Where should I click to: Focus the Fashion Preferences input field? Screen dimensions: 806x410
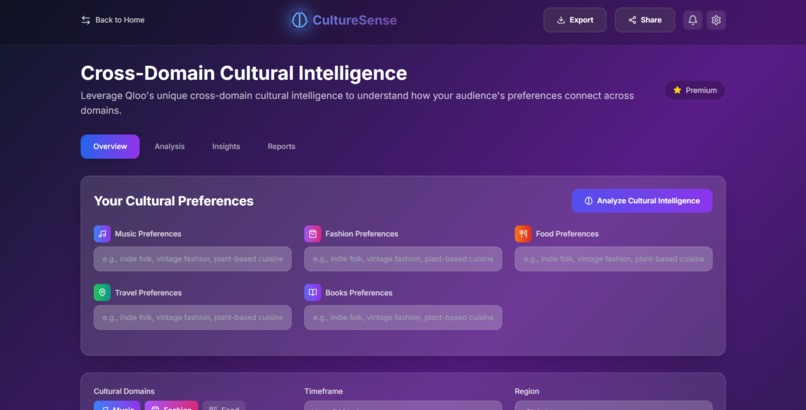[x=403, y=259]
